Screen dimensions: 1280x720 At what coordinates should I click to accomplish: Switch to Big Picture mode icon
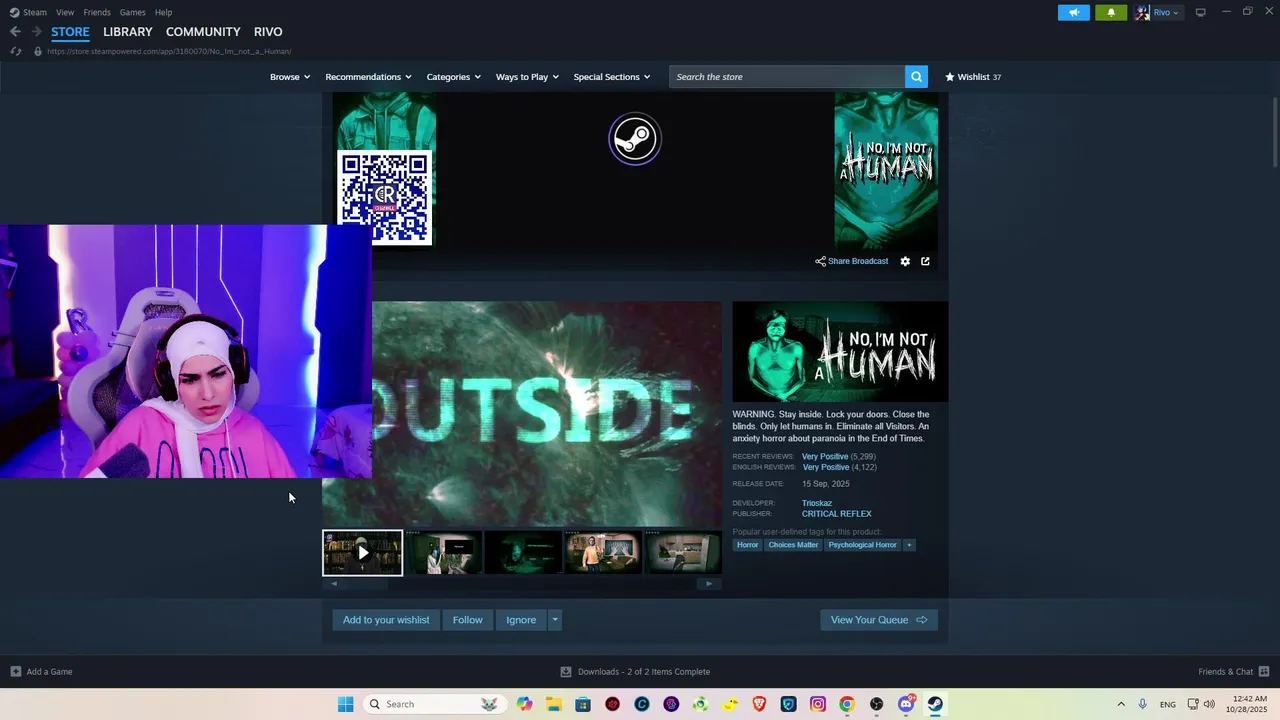[x=1200, y=12]
